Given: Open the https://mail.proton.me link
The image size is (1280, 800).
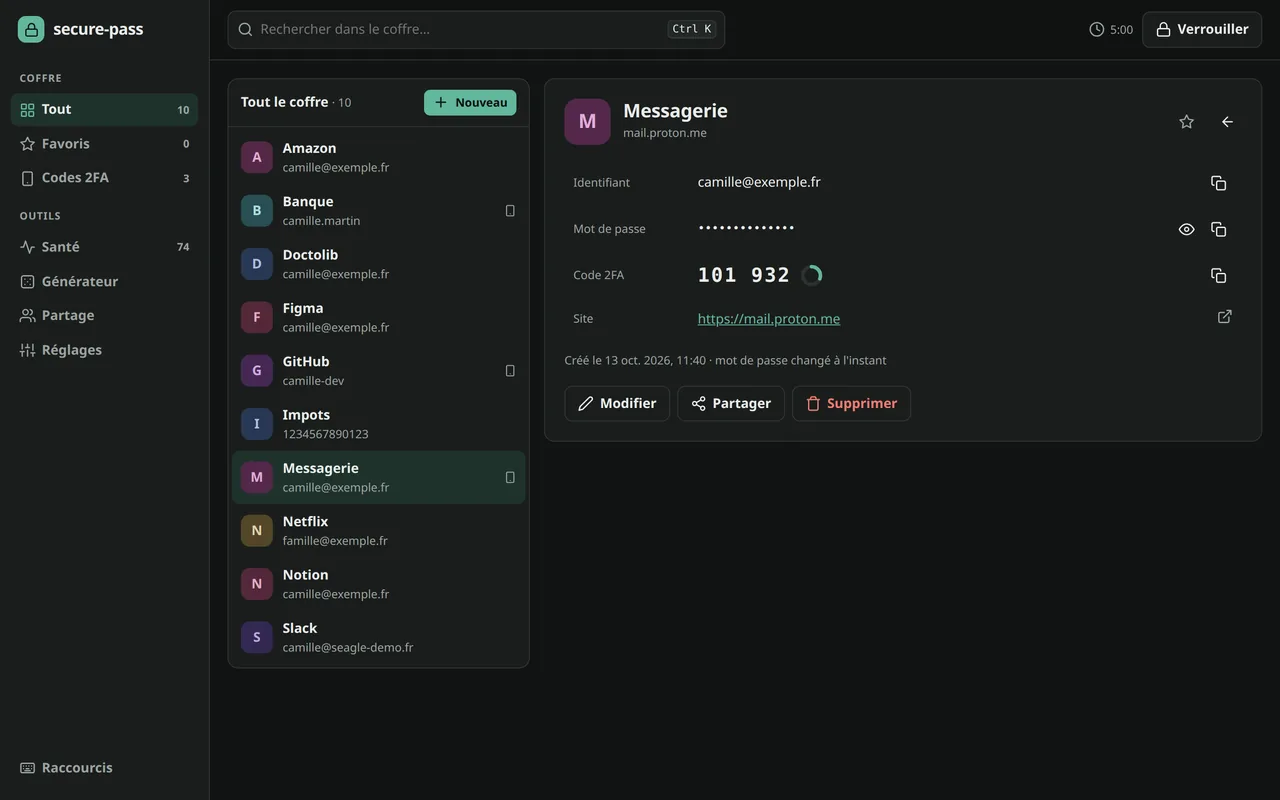Looking at the screenshot, I should pyautogui.click(x=769, y=319).
